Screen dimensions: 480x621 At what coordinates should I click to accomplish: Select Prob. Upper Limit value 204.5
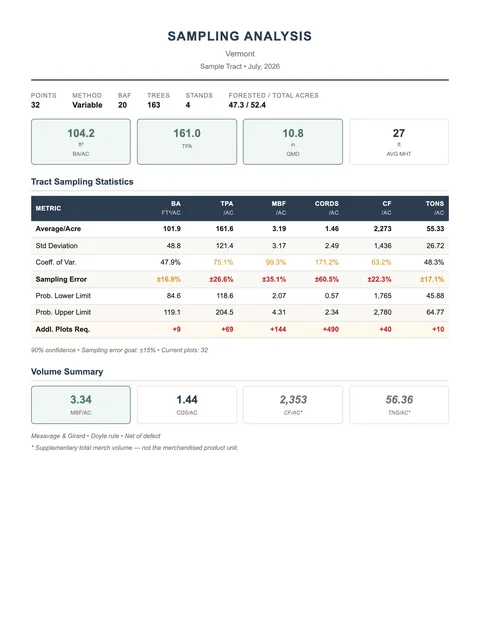pos(225,312)
